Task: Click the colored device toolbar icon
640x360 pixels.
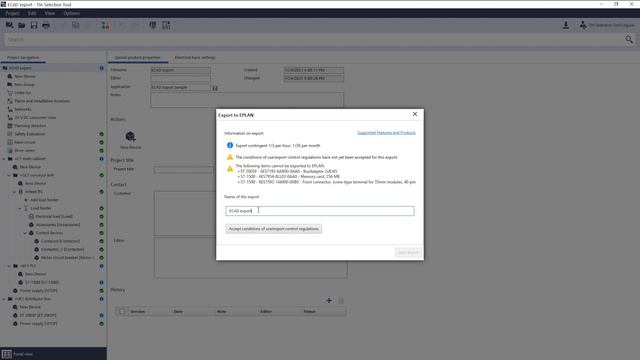Action: pyautogui.click(x=105, y=25)
